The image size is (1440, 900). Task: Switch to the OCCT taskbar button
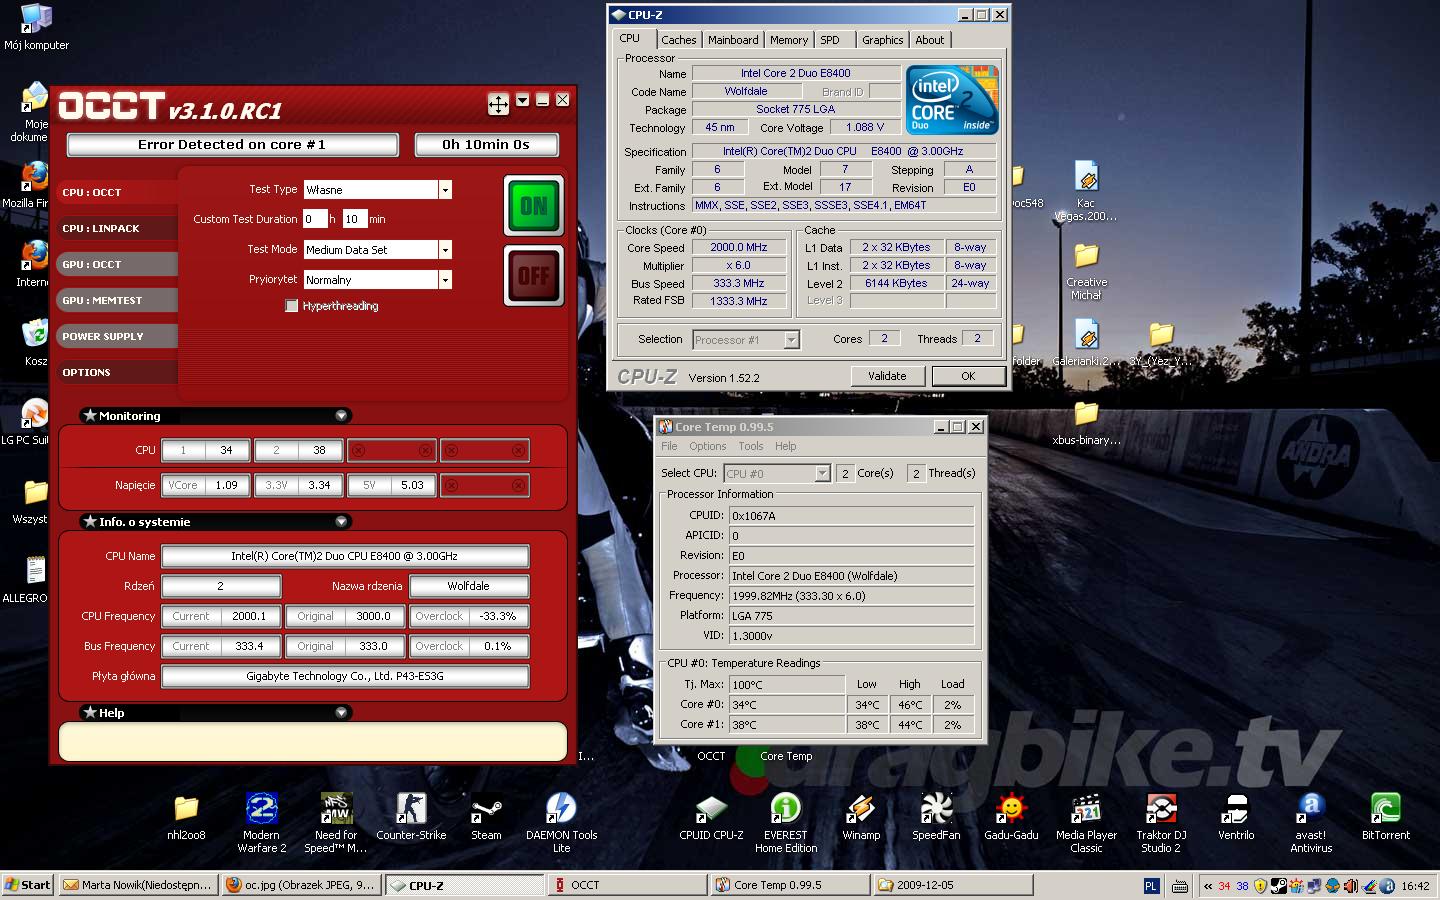[627, 885]
